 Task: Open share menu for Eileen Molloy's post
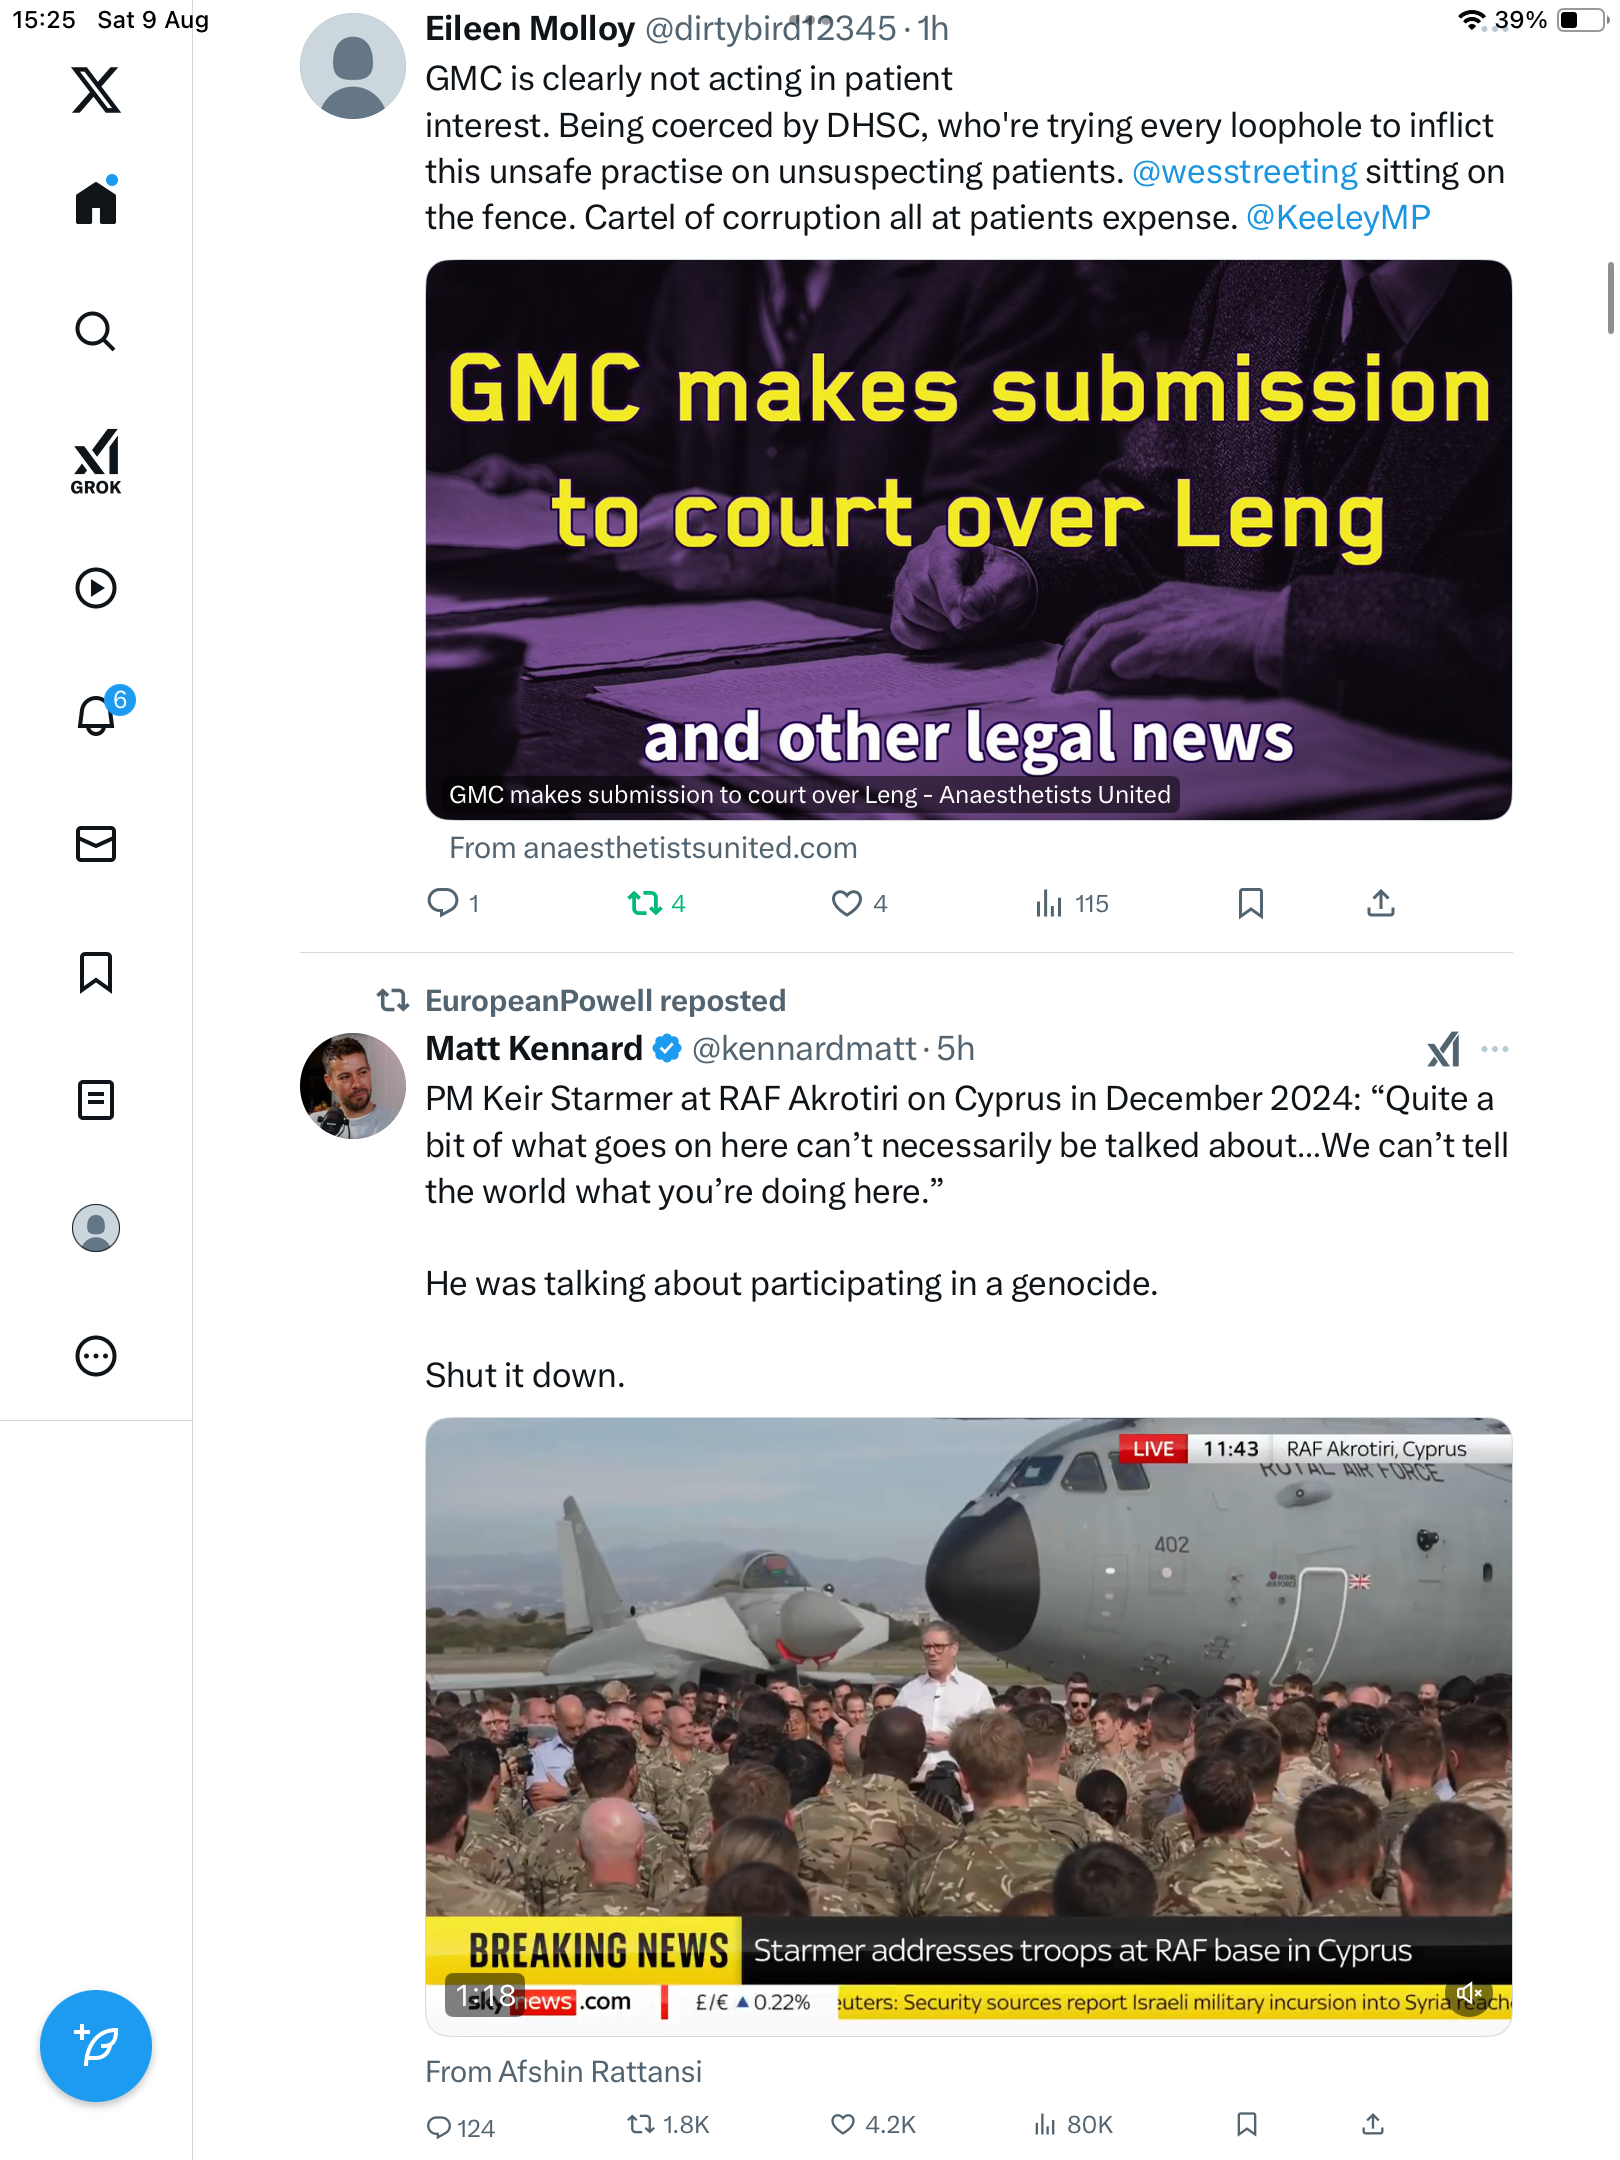(1381, 904)
